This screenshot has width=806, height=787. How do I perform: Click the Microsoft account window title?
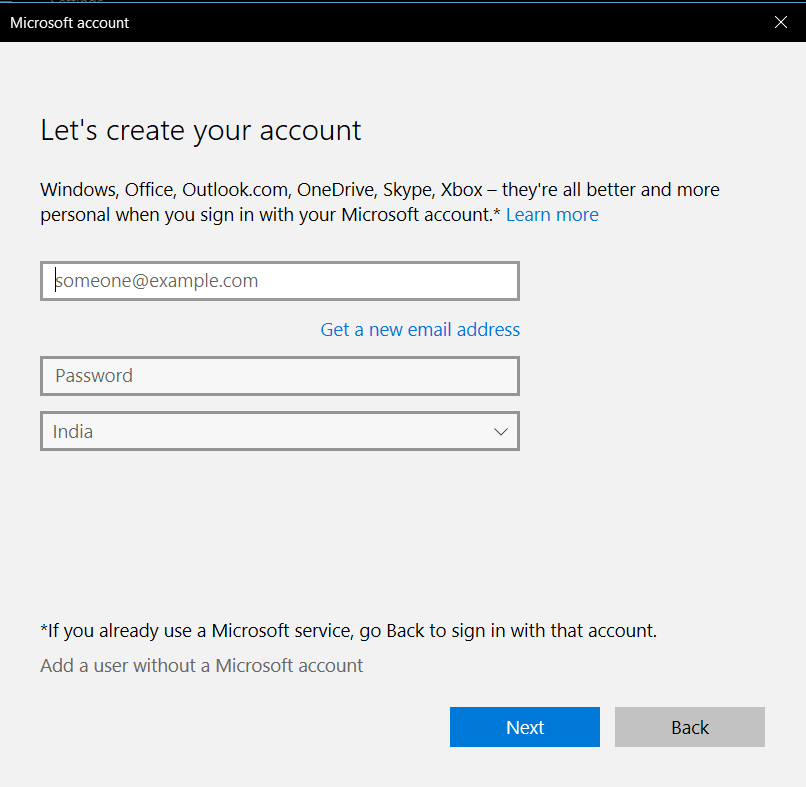[69, 23]
